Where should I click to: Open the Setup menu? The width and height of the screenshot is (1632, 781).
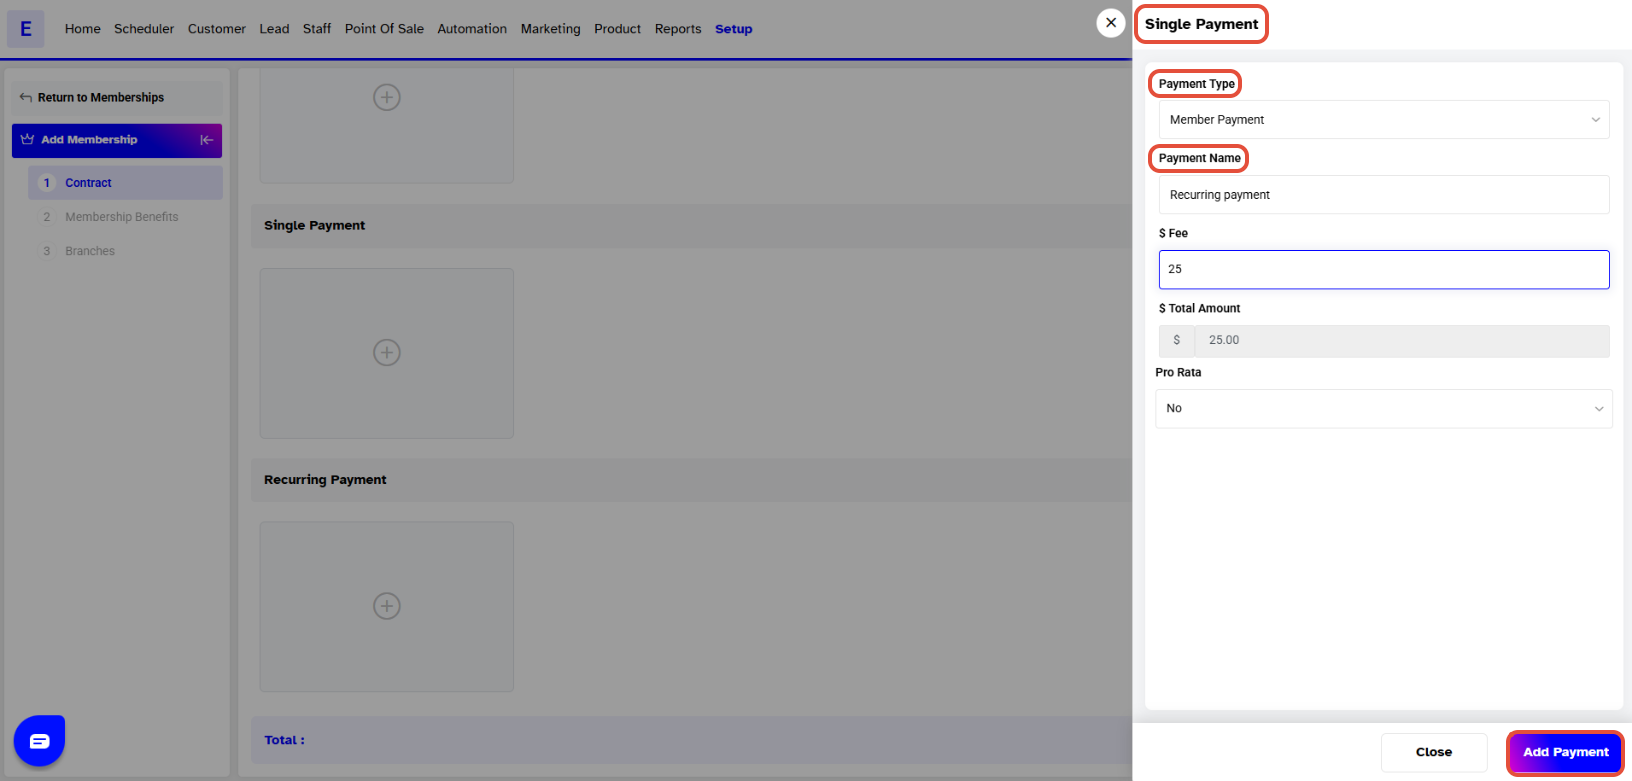click(733, 29)
